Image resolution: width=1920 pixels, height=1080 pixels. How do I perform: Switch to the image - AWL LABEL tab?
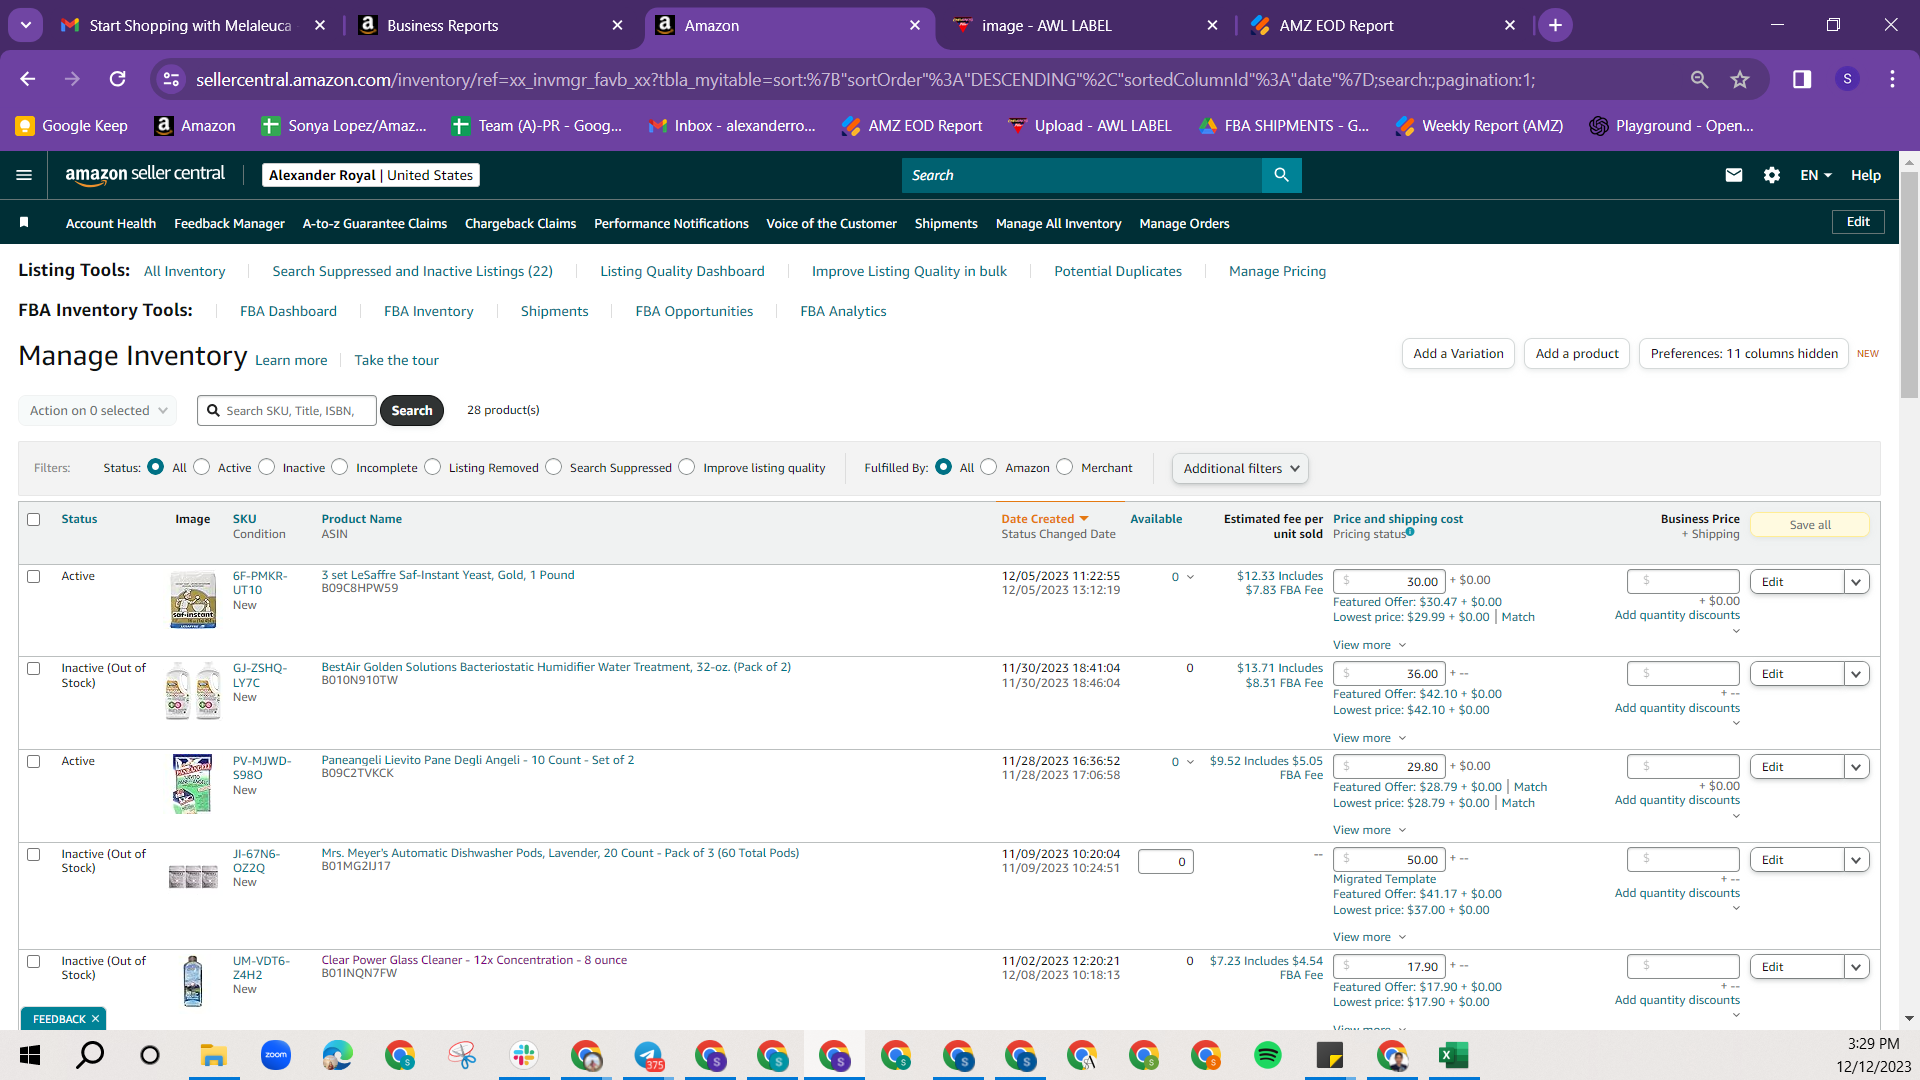click(1086, 25)
